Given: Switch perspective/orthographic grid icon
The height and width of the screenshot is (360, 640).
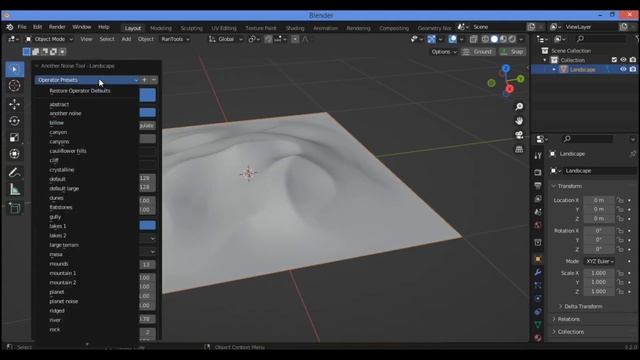Looking at the screenshot, I should click(519, 149).
